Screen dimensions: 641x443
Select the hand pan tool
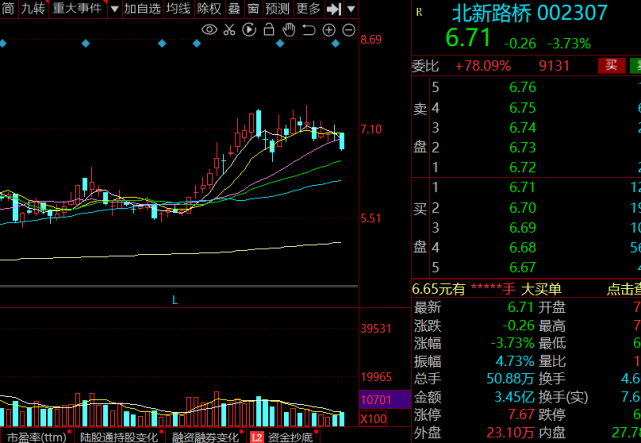pyautogui.click(x=289, y=30)
